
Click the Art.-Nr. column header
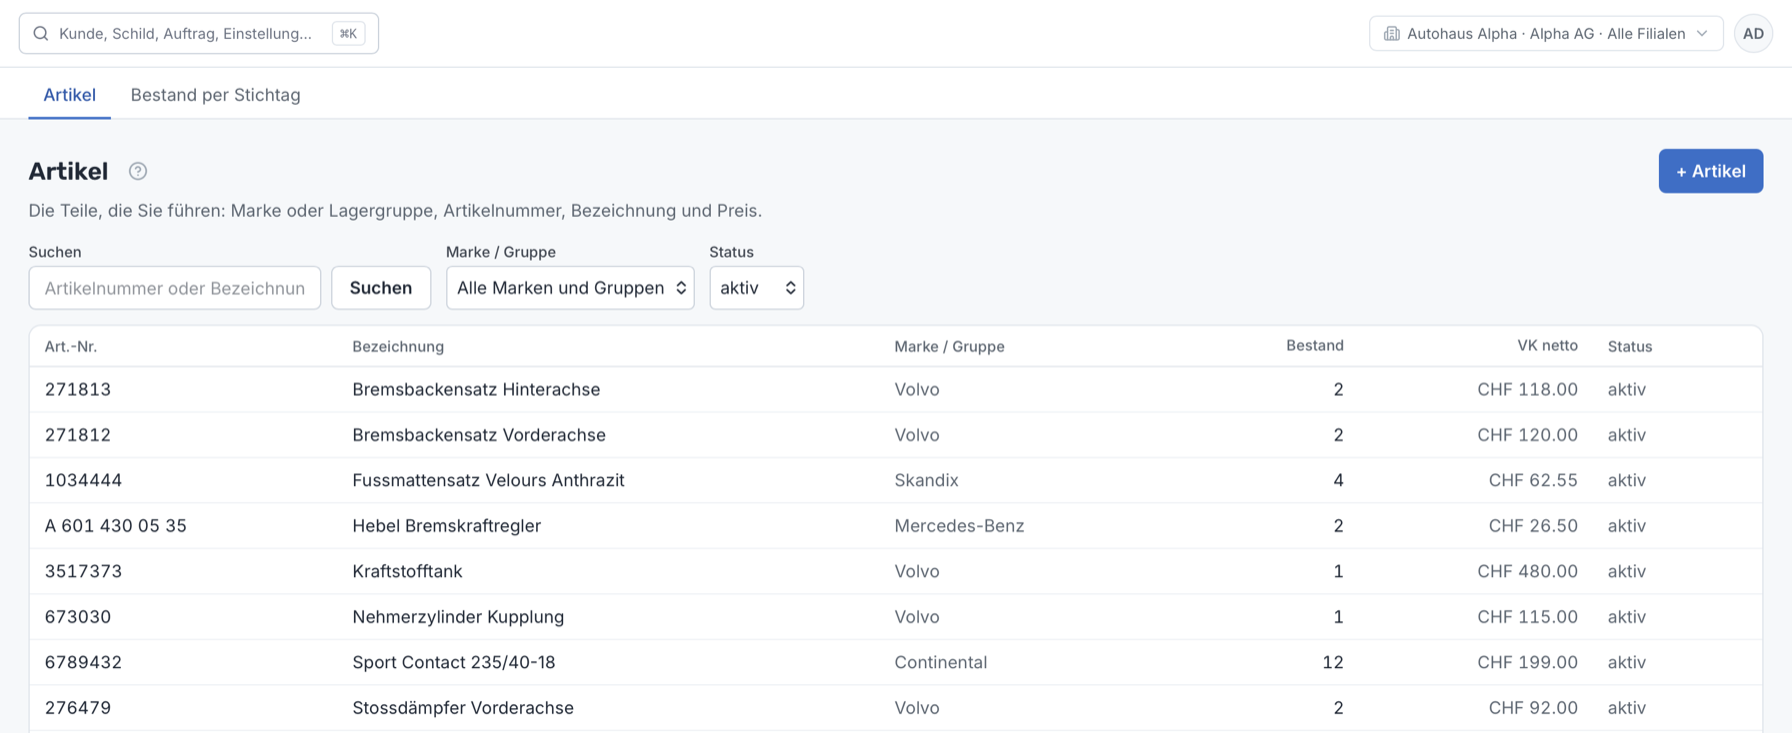[x=71, y=346]
